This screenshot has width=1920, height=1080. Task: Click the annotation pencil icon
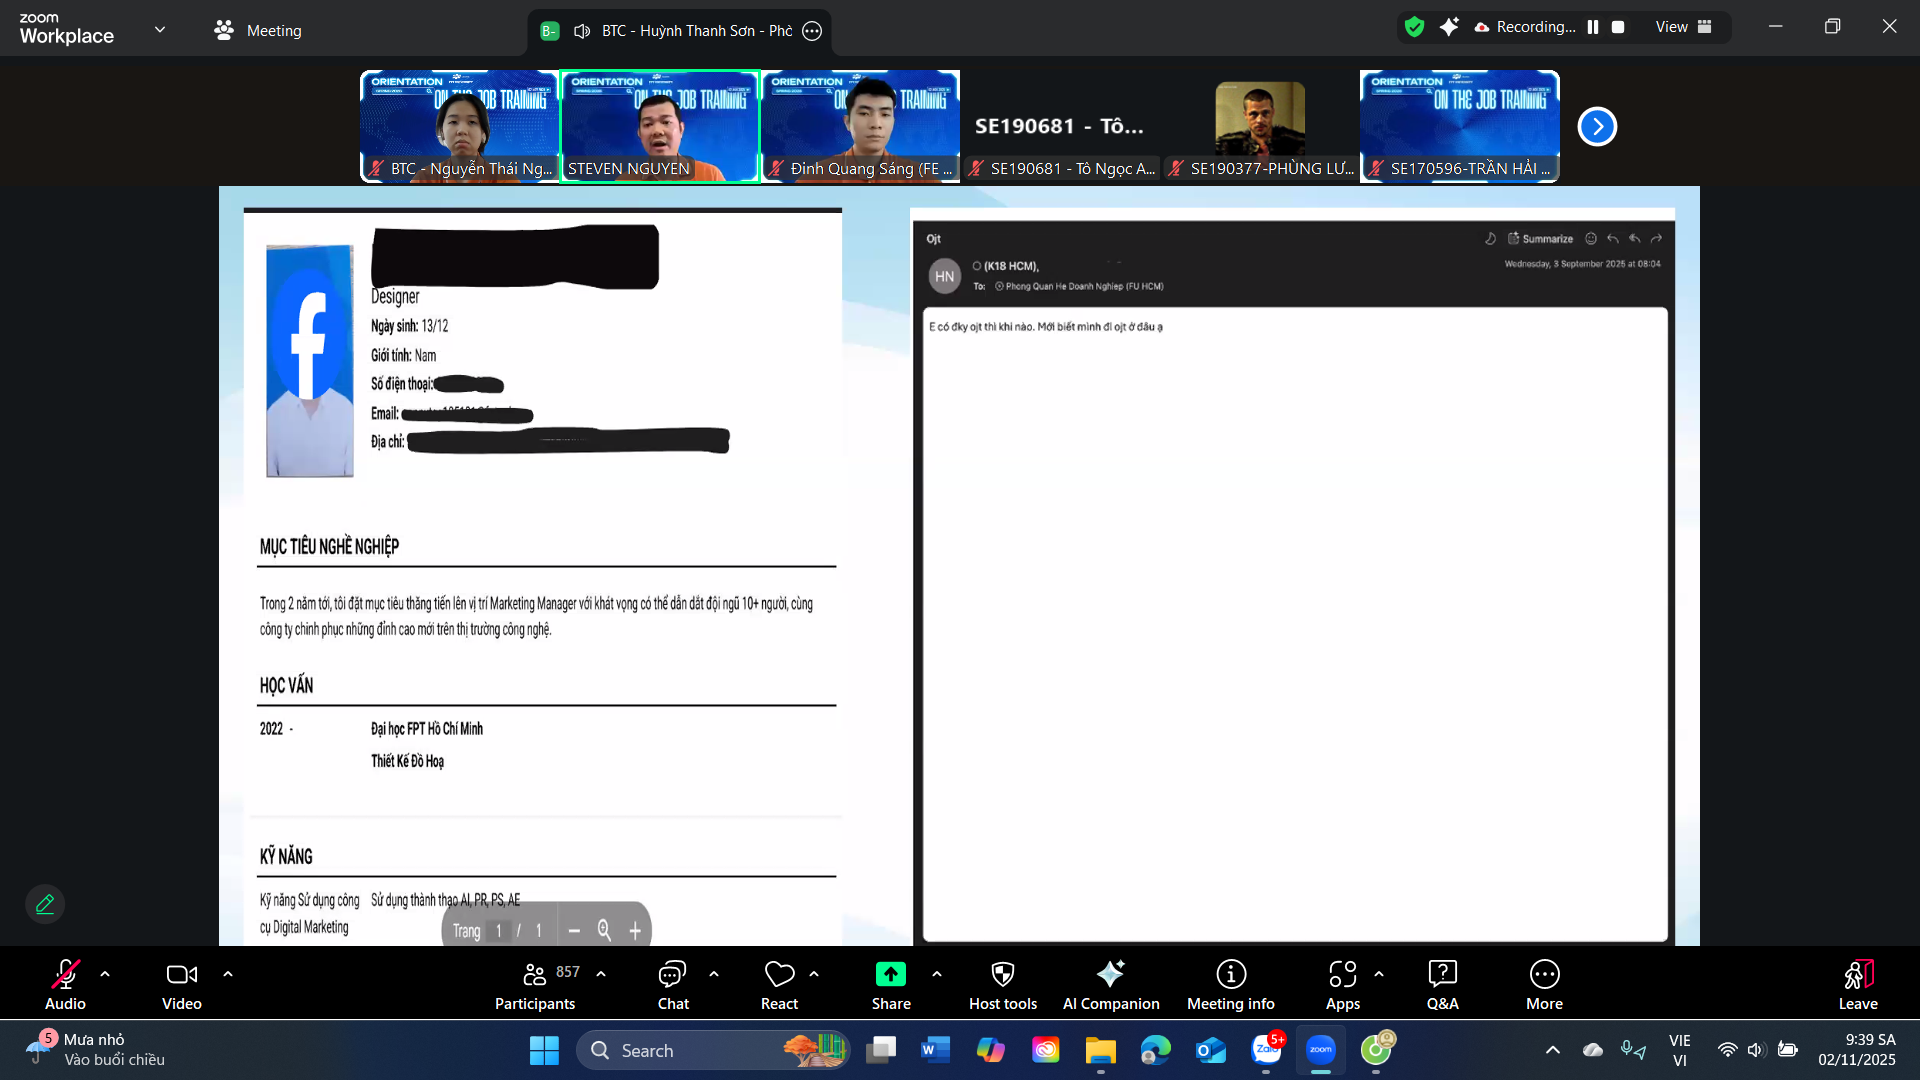tap(45, 904)
